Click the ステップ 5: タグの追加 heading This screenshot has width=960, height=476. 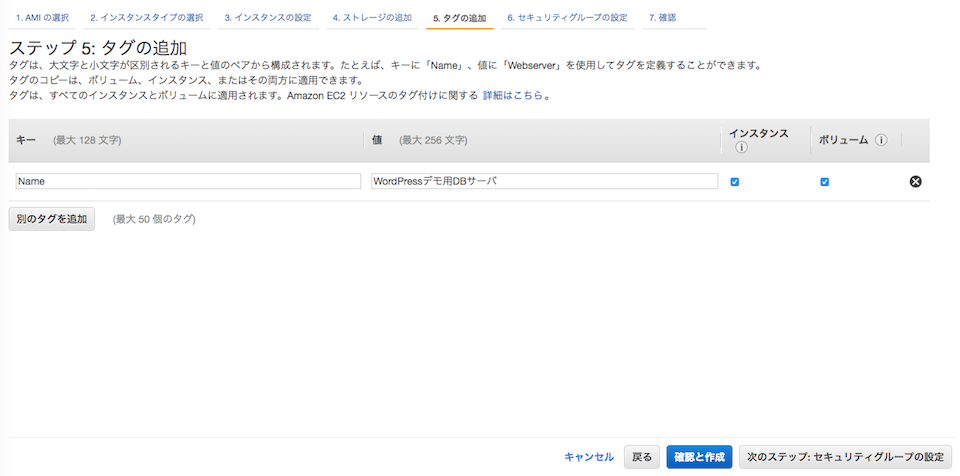click(98, 48)
